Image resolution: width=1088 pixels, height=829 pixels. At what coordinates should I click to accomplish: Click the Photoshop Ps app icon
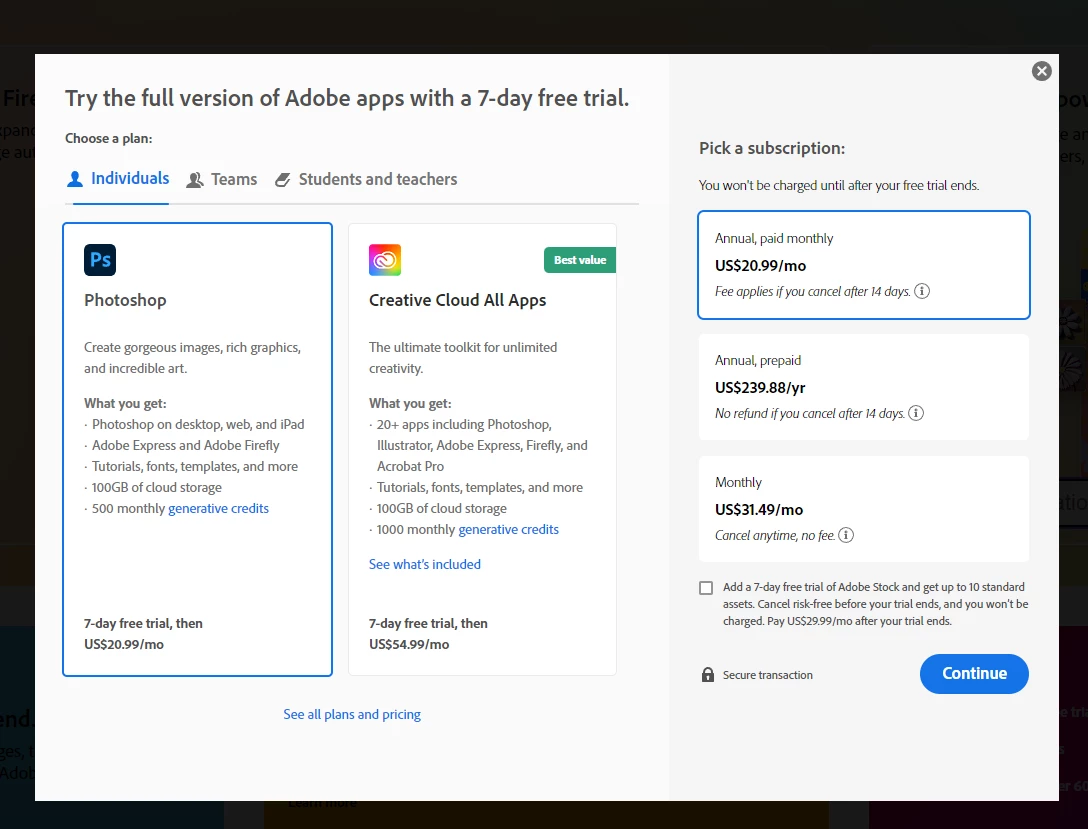[x=100, y=260]
